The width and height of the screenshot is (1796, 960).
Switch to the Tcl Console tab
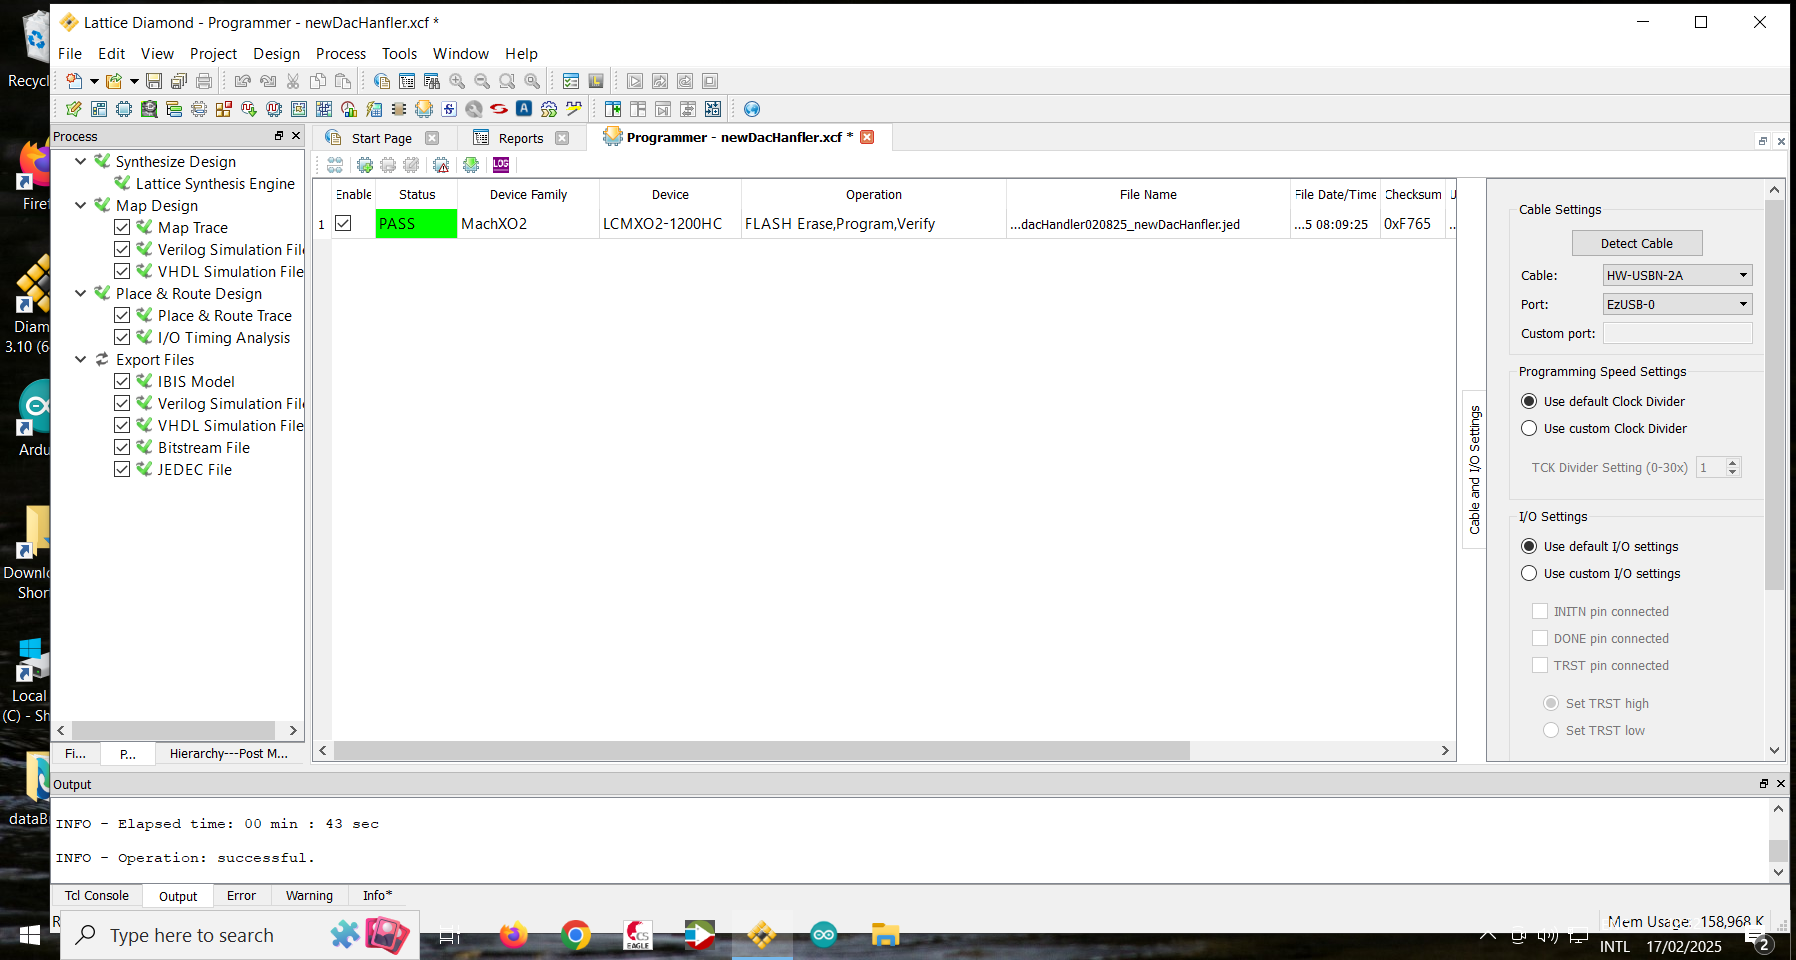97,896
